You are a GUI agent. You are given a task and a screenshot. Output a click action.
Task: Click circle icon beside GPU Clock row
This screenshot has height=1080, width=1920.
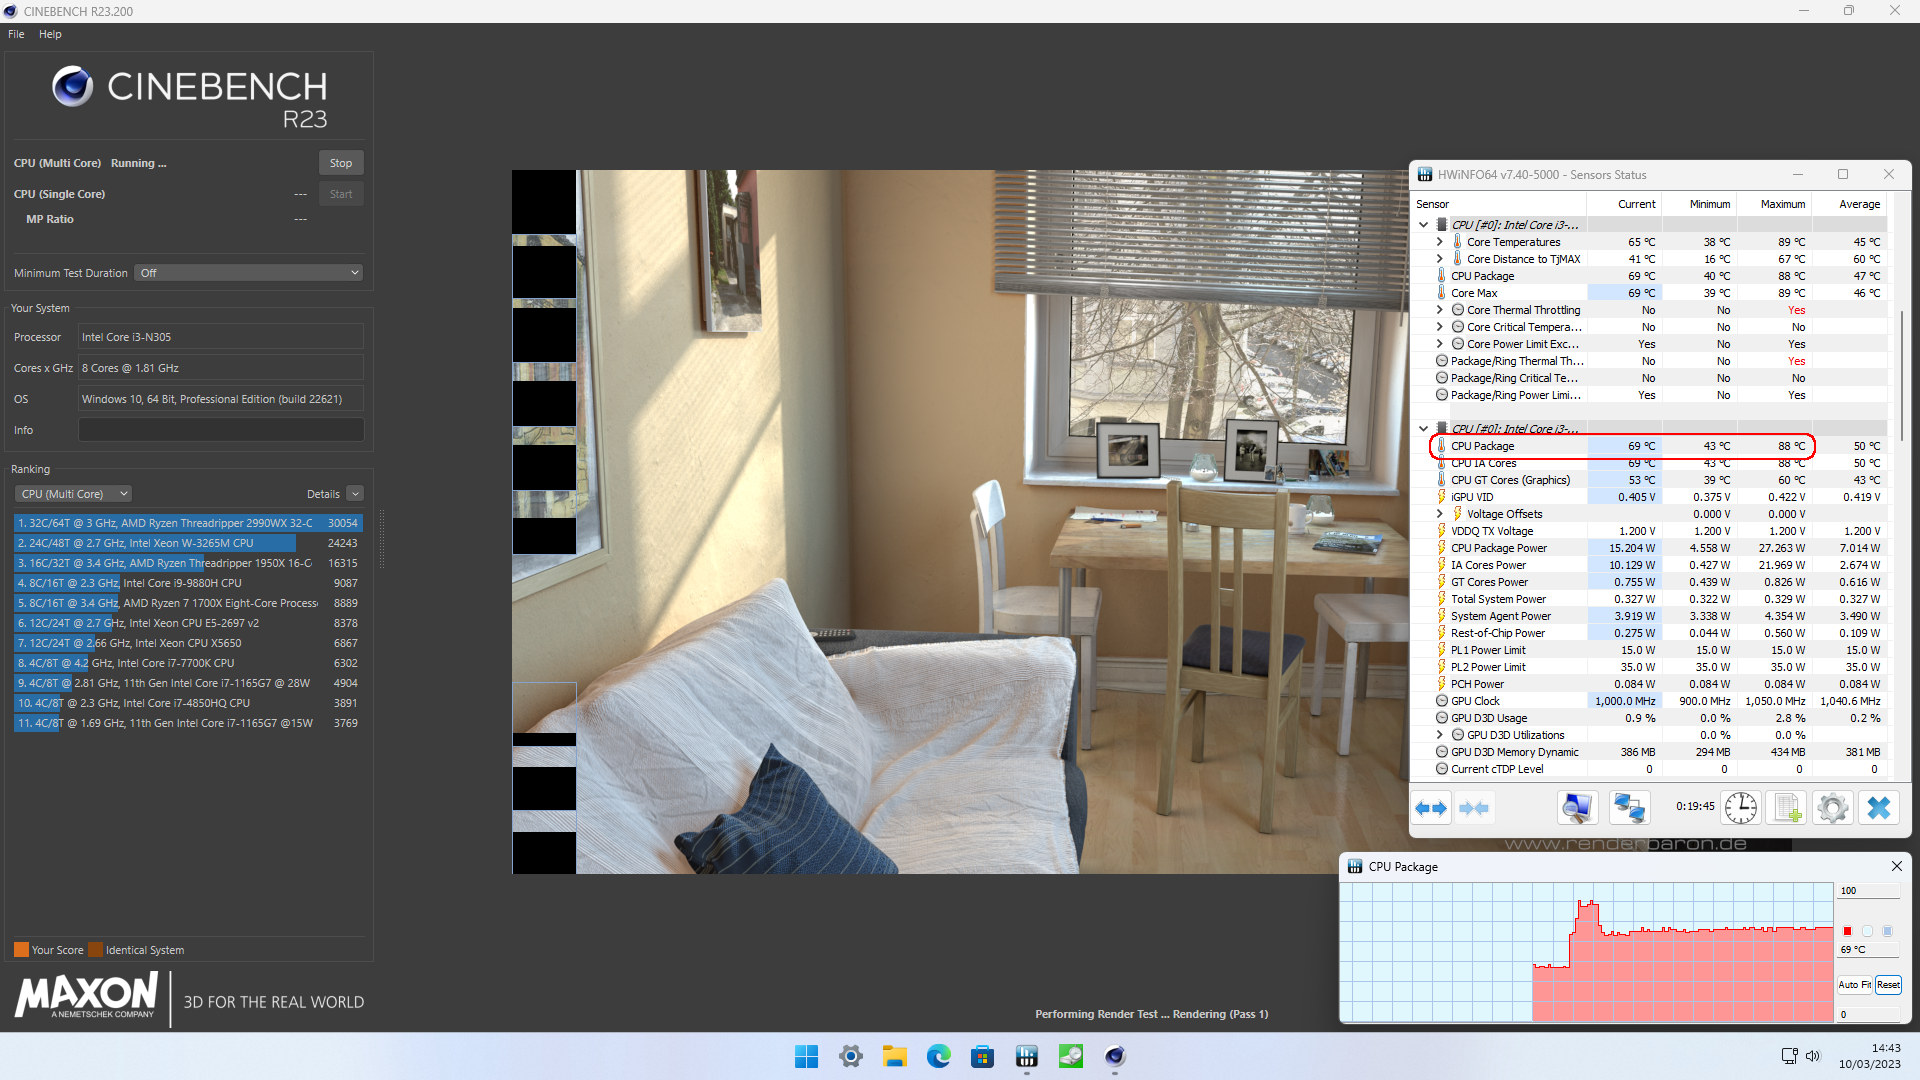coord(1442,701)
